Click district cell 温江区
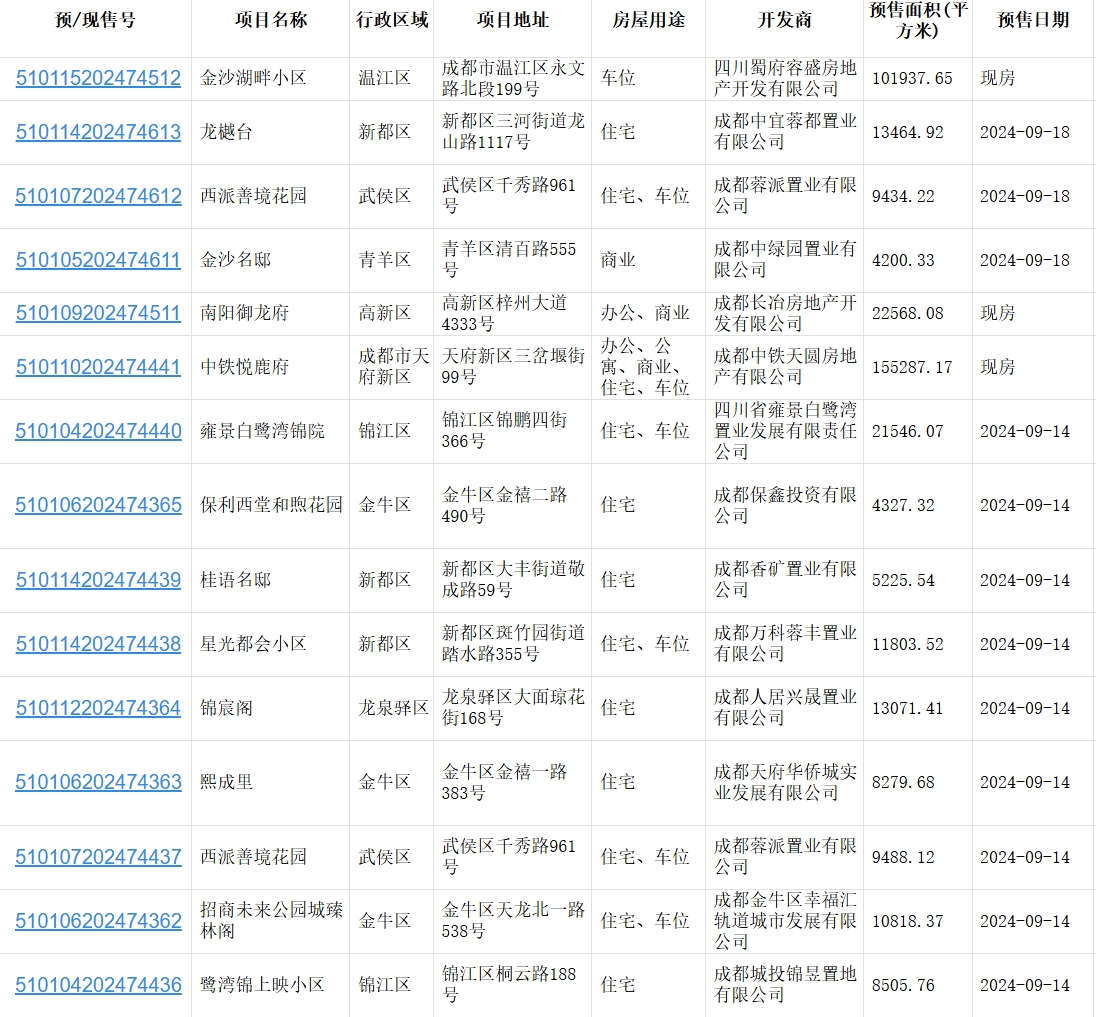1096x1017 pixels. pyautogui.click(x=384, y=78)
